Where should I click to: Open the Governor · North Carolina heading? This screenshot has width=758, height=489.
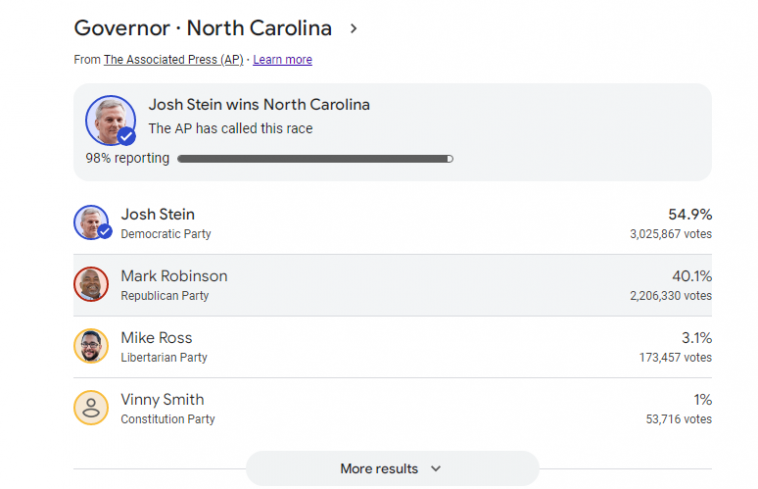click(203, 28)
